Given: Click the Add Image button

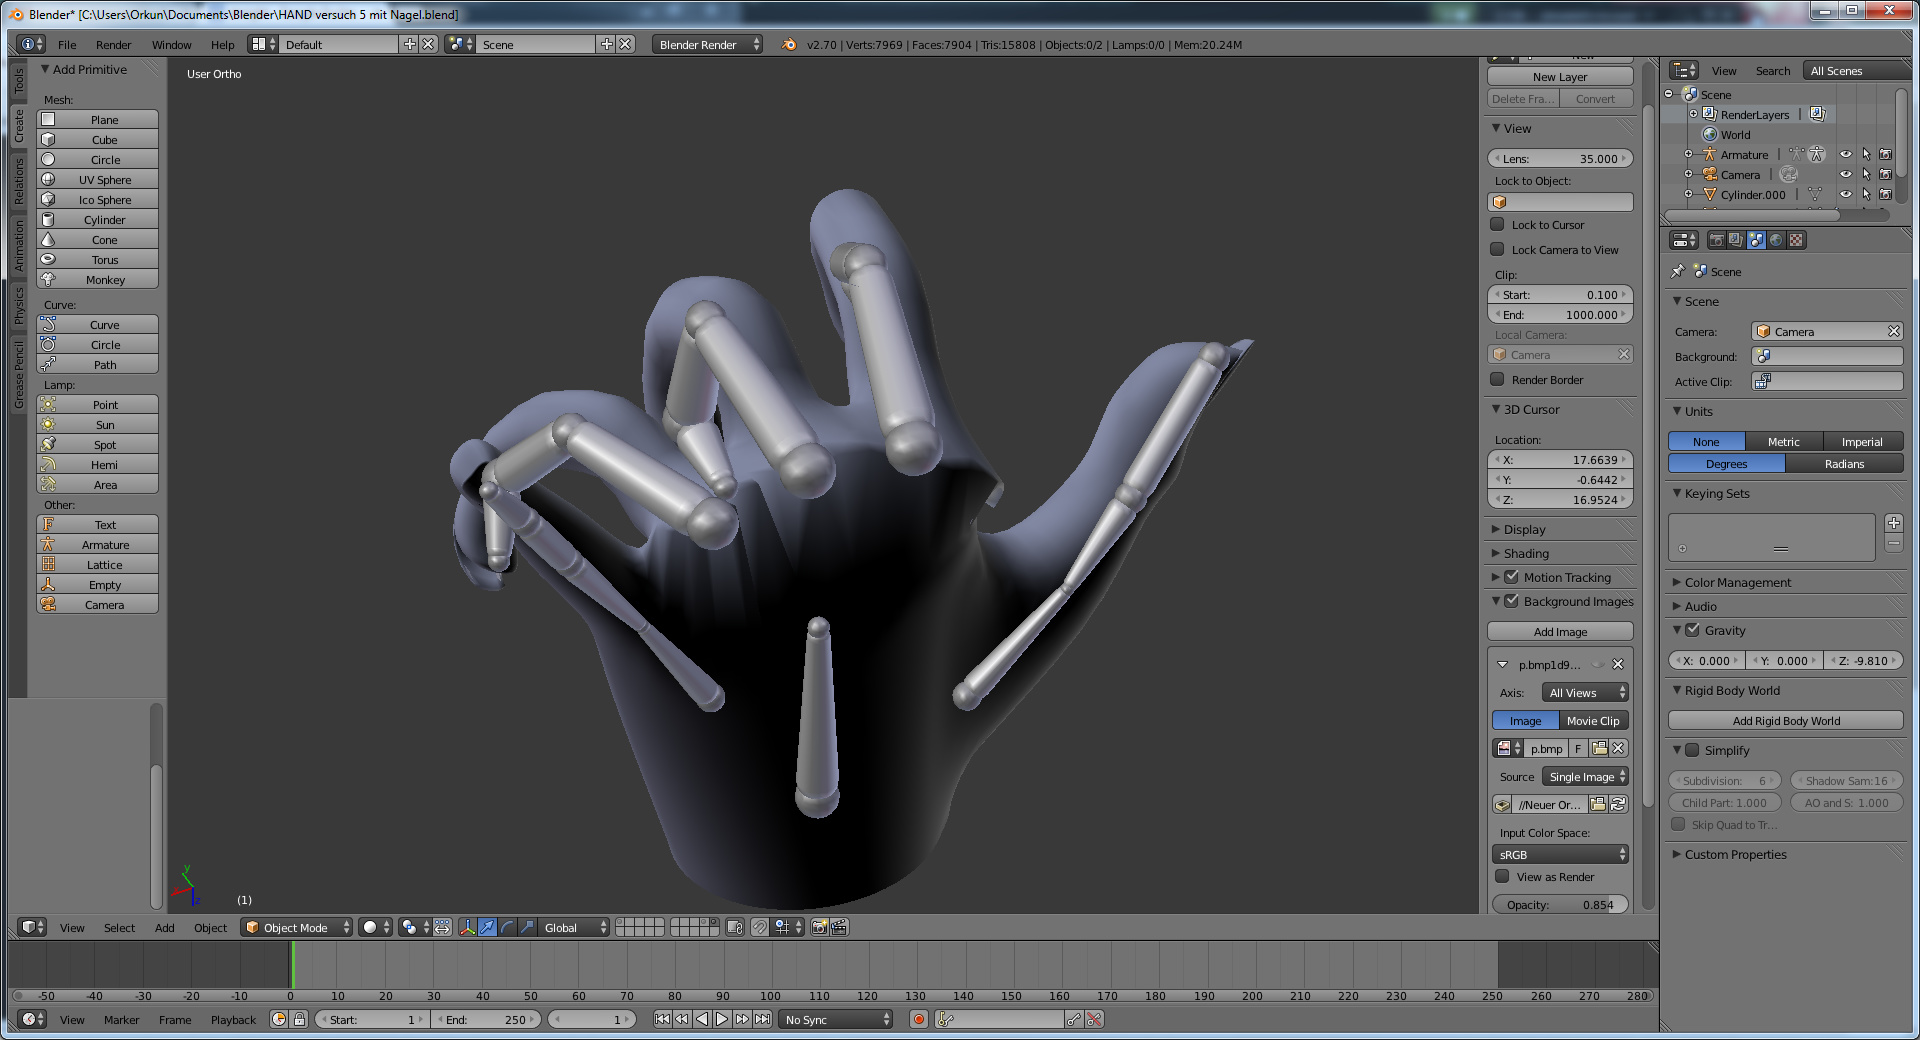Looking at the screenshot, I should [x=1560, y=632].
